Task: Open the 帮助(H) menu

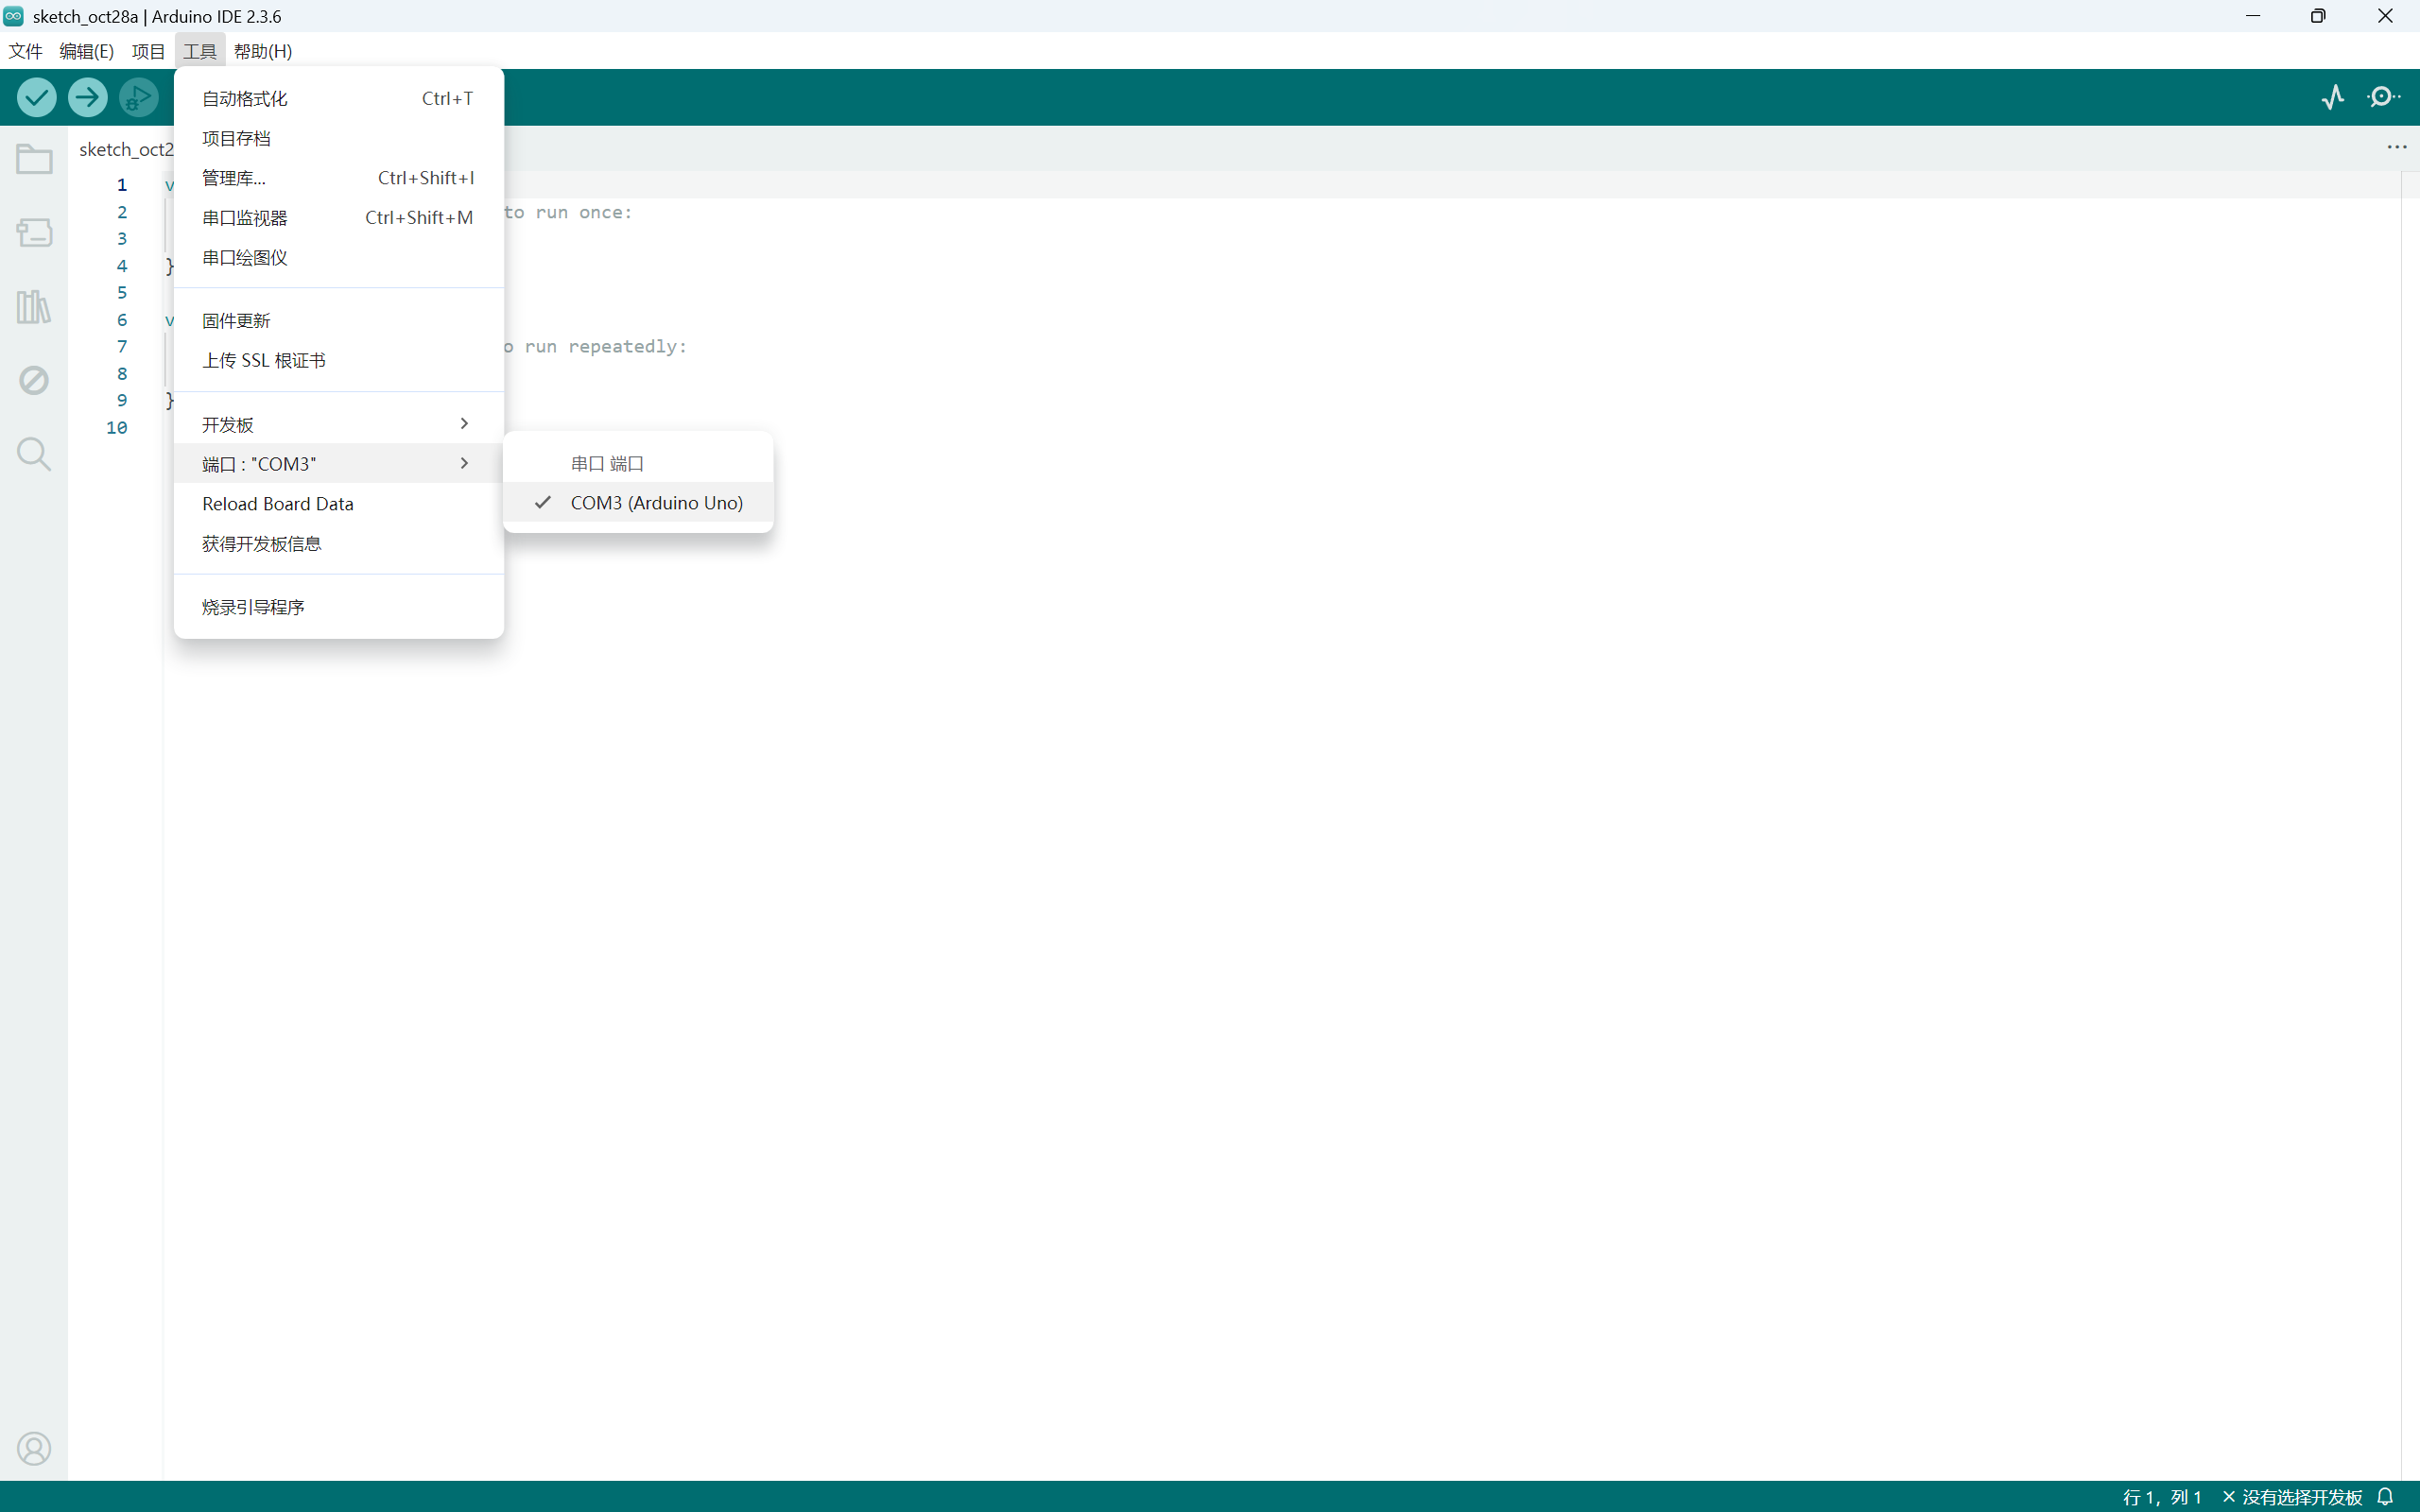Action: (263, 51)
